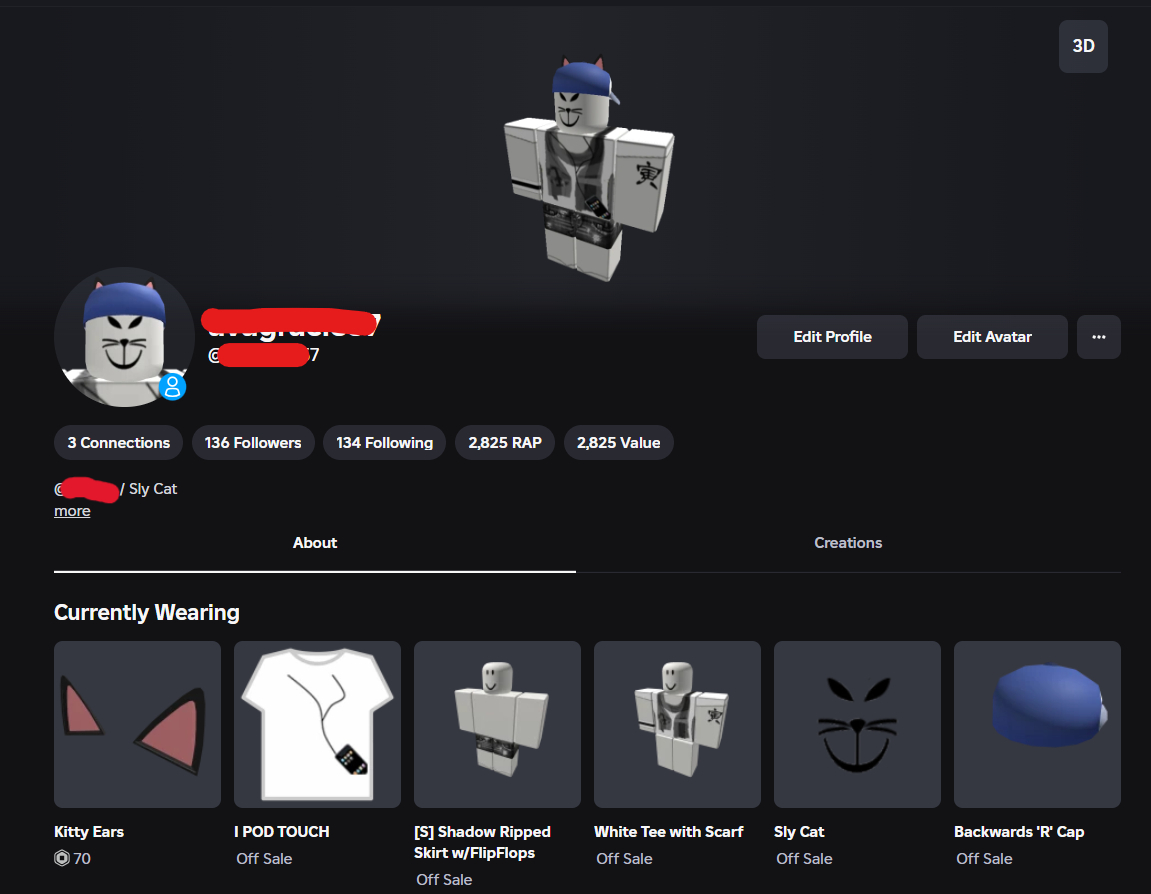
Task: Click the Off Sale label under Sly Cat
Action: pos(804,859)
